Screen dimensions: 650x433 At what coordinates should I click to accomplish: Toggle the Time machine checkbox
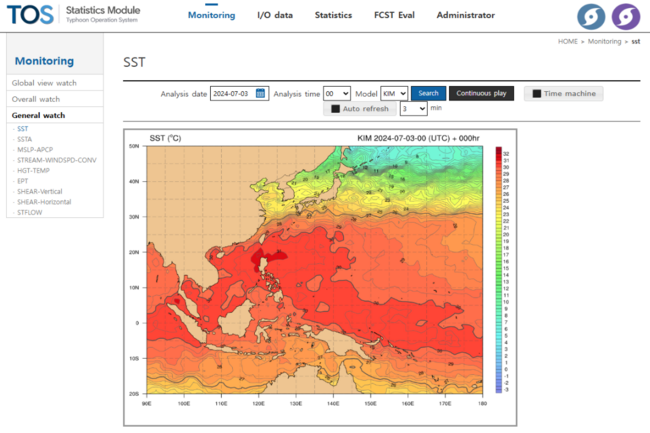point(536,94)
